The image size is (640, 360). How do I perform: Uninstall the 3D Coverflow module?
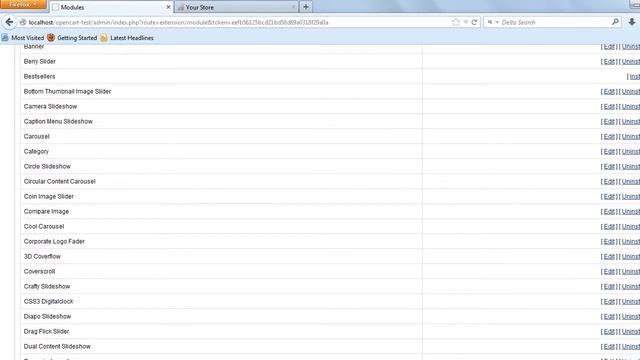[x=631, y=257]
